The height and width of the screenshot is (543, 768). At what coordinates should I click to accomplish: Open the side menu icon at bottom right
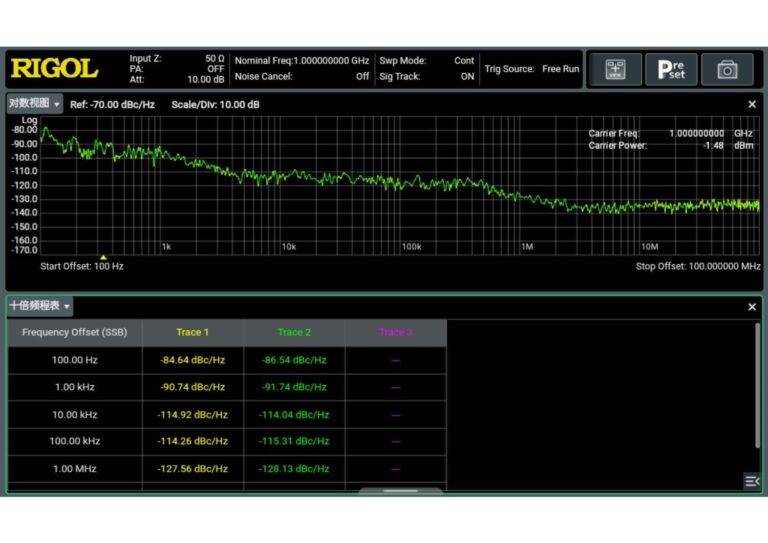pyautogui.click(x=752, y=481)
